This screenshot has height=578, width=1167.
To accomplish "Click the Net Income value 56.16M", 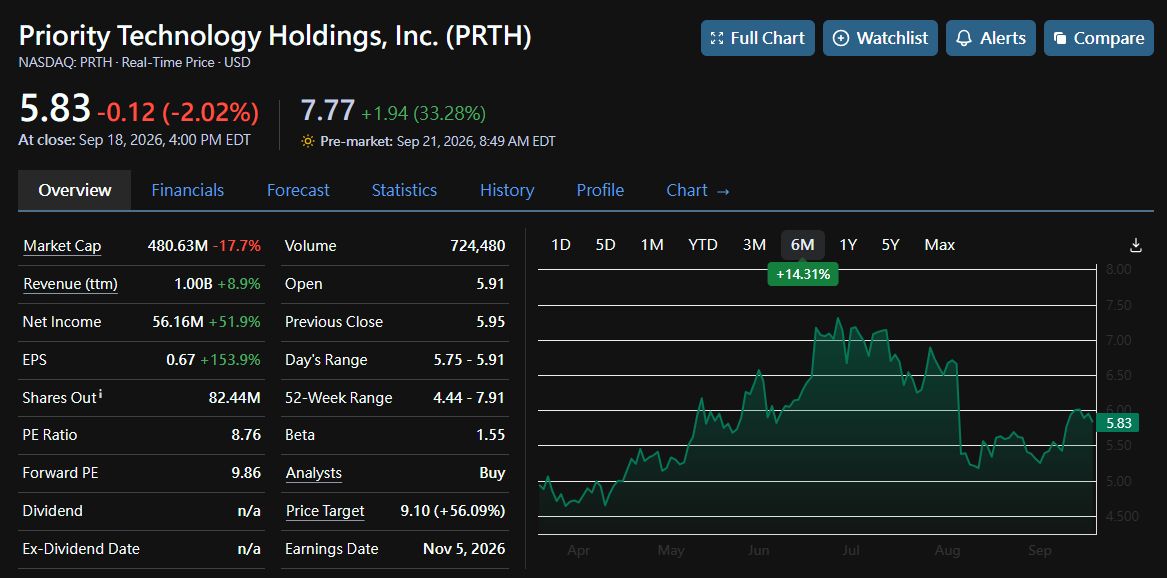I will pos(178,322).
